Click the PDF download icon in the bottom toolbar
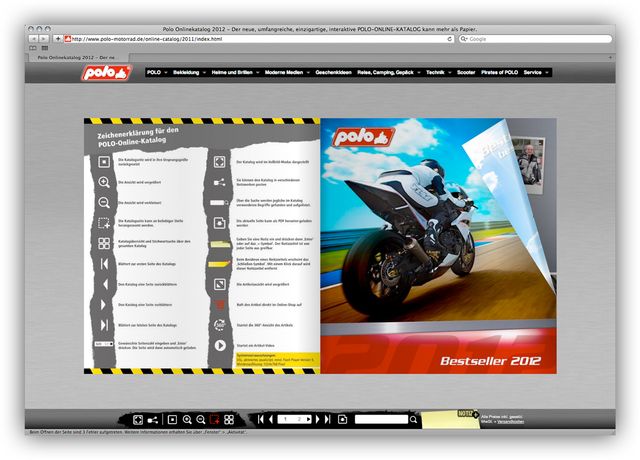The height and width of the screenshot is (460, 640). pyautogui.click(x=342, y=419)
